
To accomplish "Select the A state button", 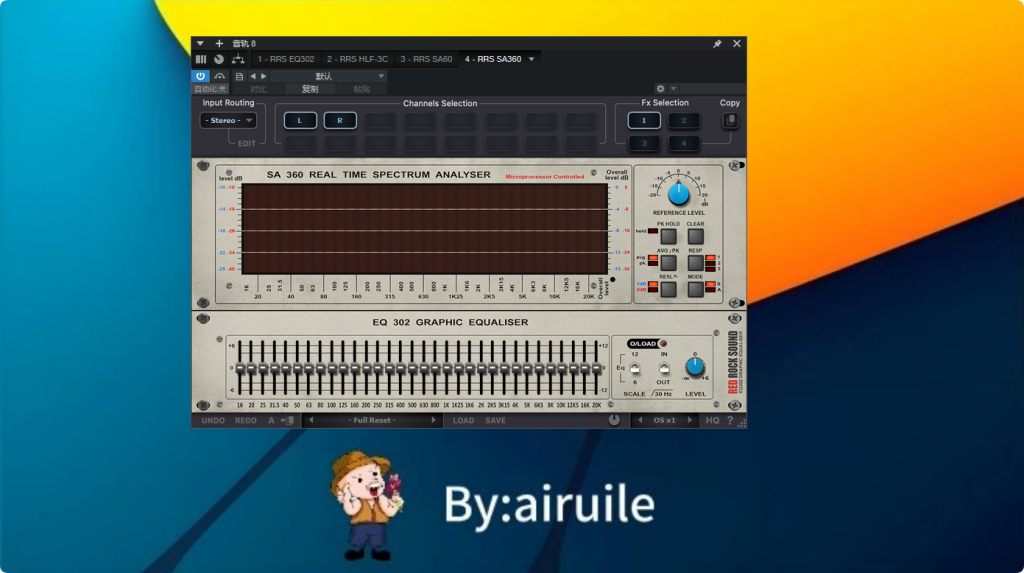I will click(x=271, y=421).
